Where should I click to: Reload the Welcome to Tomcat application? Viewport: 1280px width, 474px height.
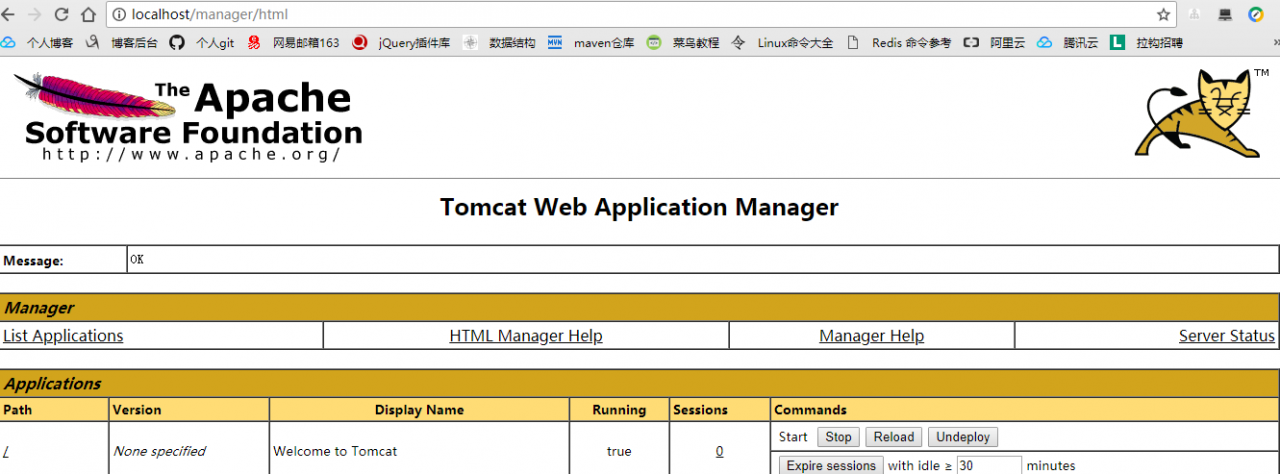(894, 437)
